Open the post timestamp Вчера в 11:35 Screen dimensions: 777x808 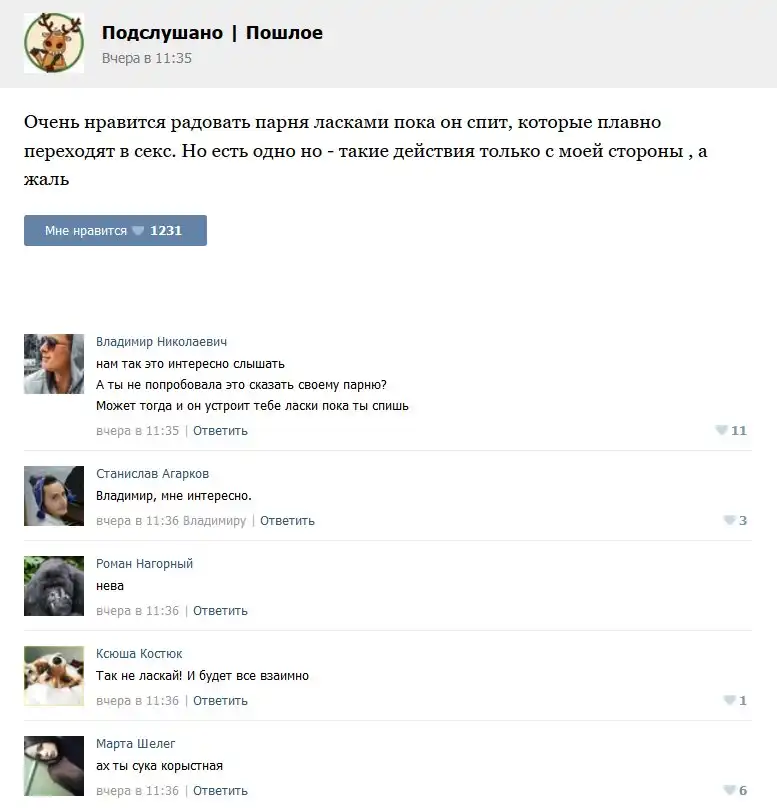[x=147, y=58]
